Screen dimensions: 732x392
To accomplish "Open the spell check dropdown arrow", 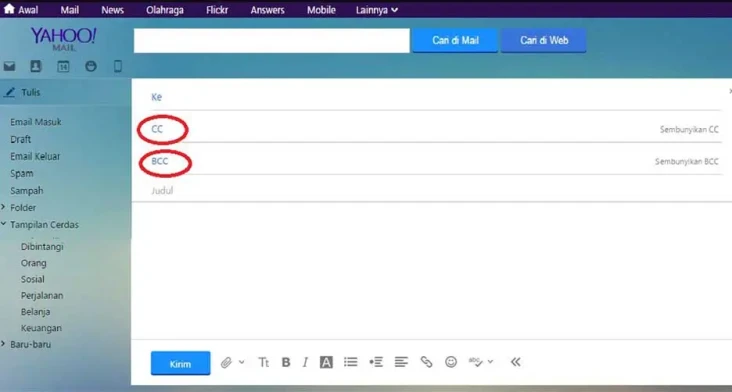I will coord(490,362).
